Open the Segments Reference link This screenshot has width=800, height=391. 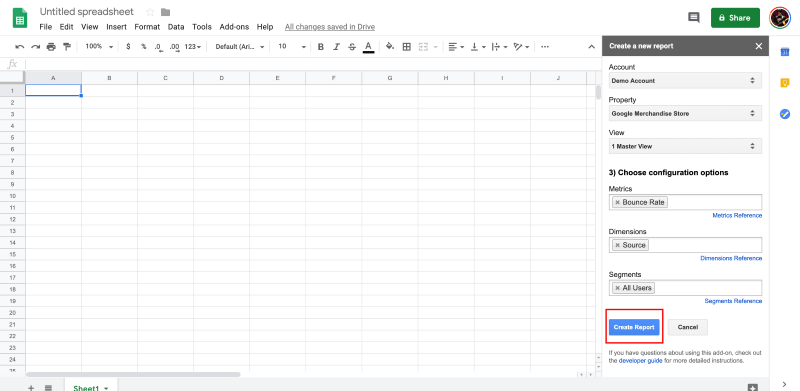[733, 301]
